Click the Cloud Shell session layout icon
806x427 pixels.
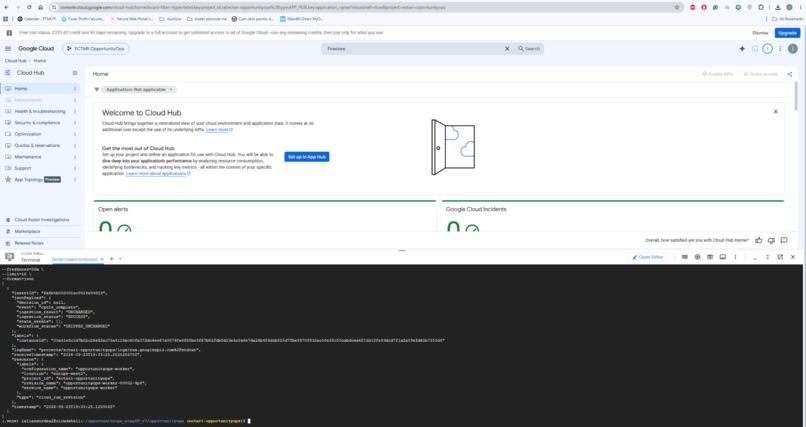(x=710, y=257)
